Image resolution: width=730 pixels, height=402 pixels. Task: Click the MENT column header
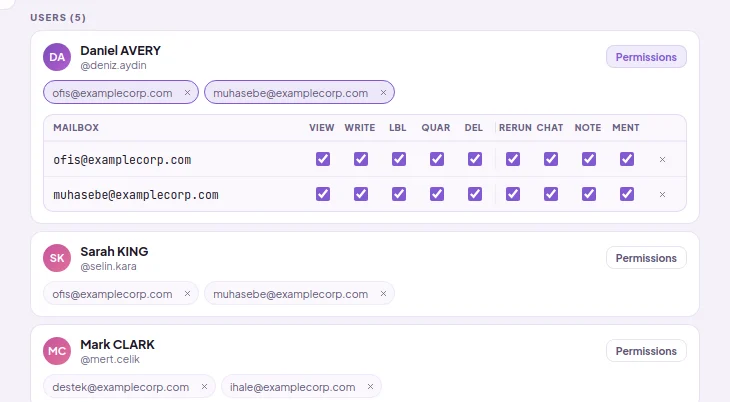626,128
